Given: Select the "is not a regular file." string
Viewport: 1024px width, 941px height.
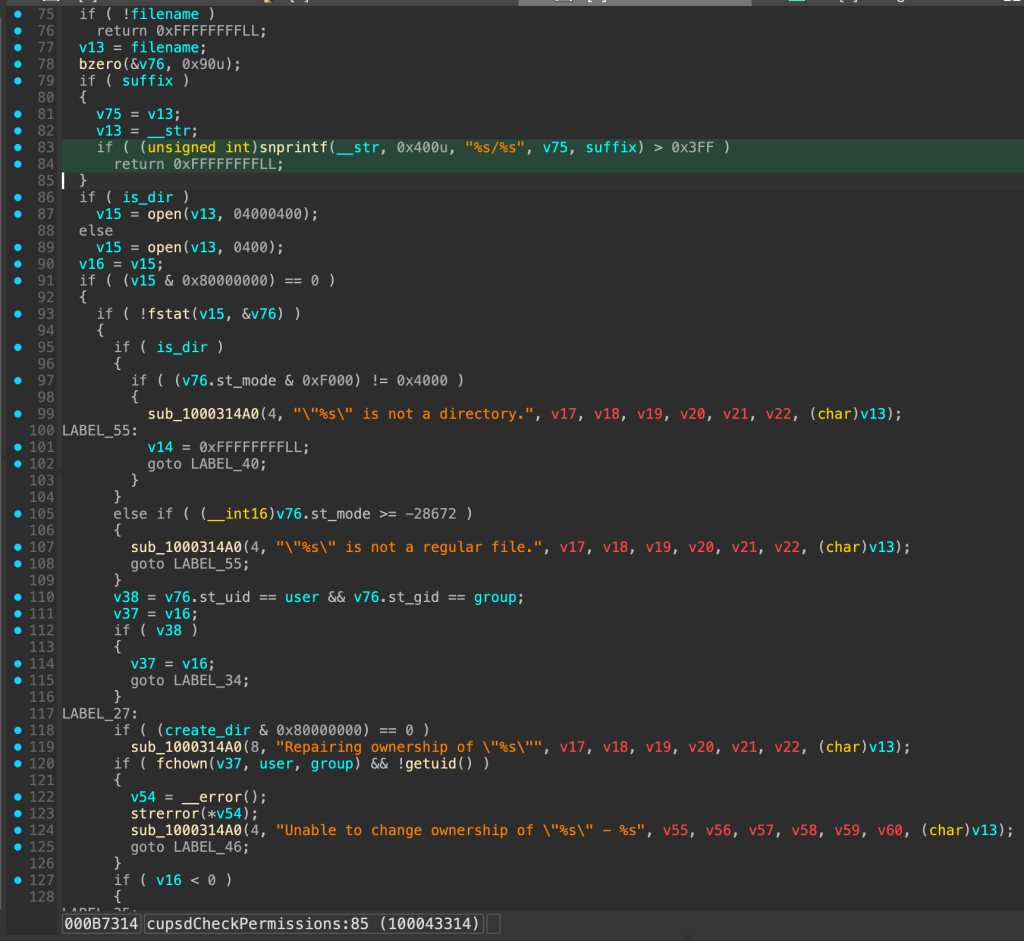Looking at the screenshot, I should (409, 547).
